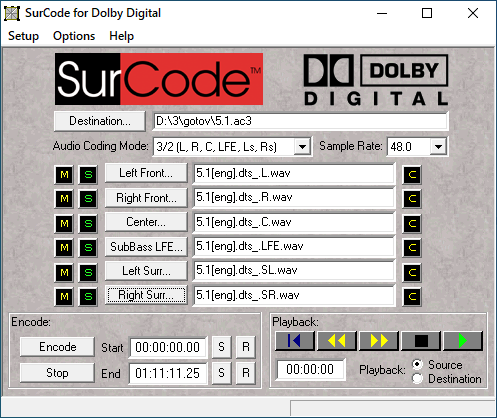Click the rewind to start playback button
The width and height of the screenshot is (497, 418).
pyautogui.click(x=295, y=341)
